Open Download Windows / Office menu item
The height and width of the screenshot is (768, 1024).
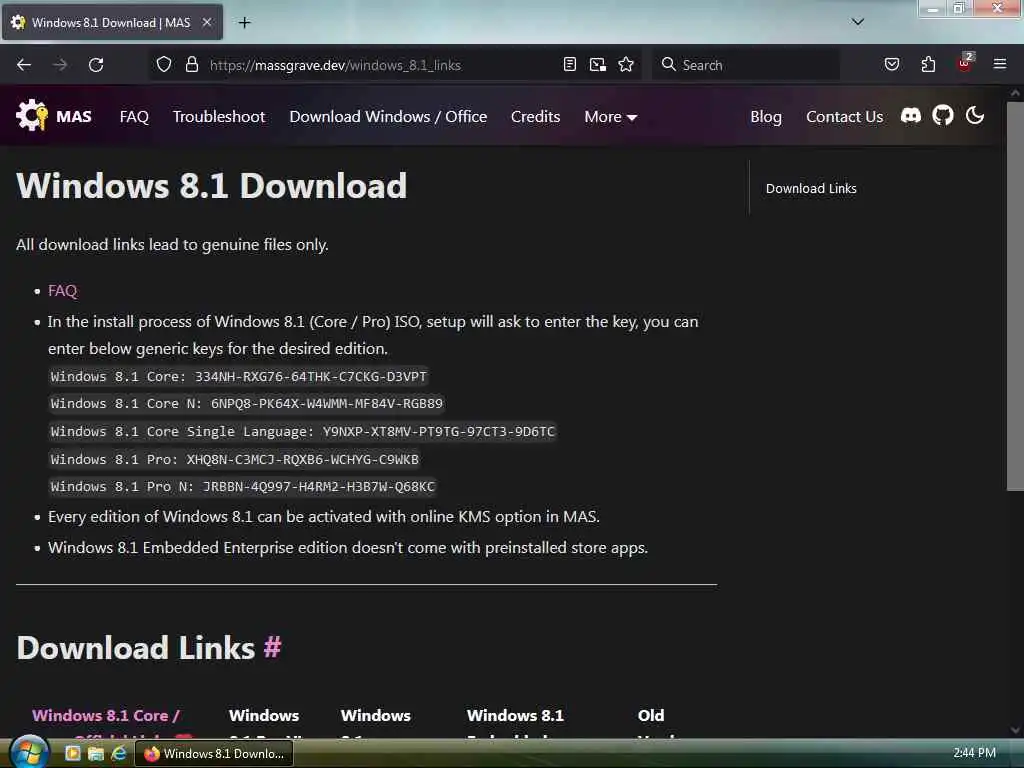(x=388, y=117)
